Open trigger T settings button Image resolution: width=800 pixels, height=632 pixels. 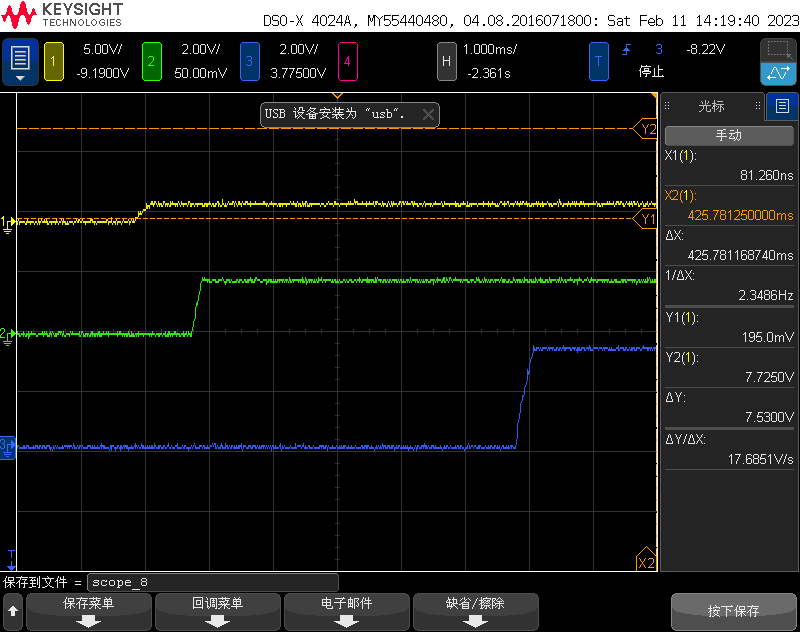coord(598,62)
